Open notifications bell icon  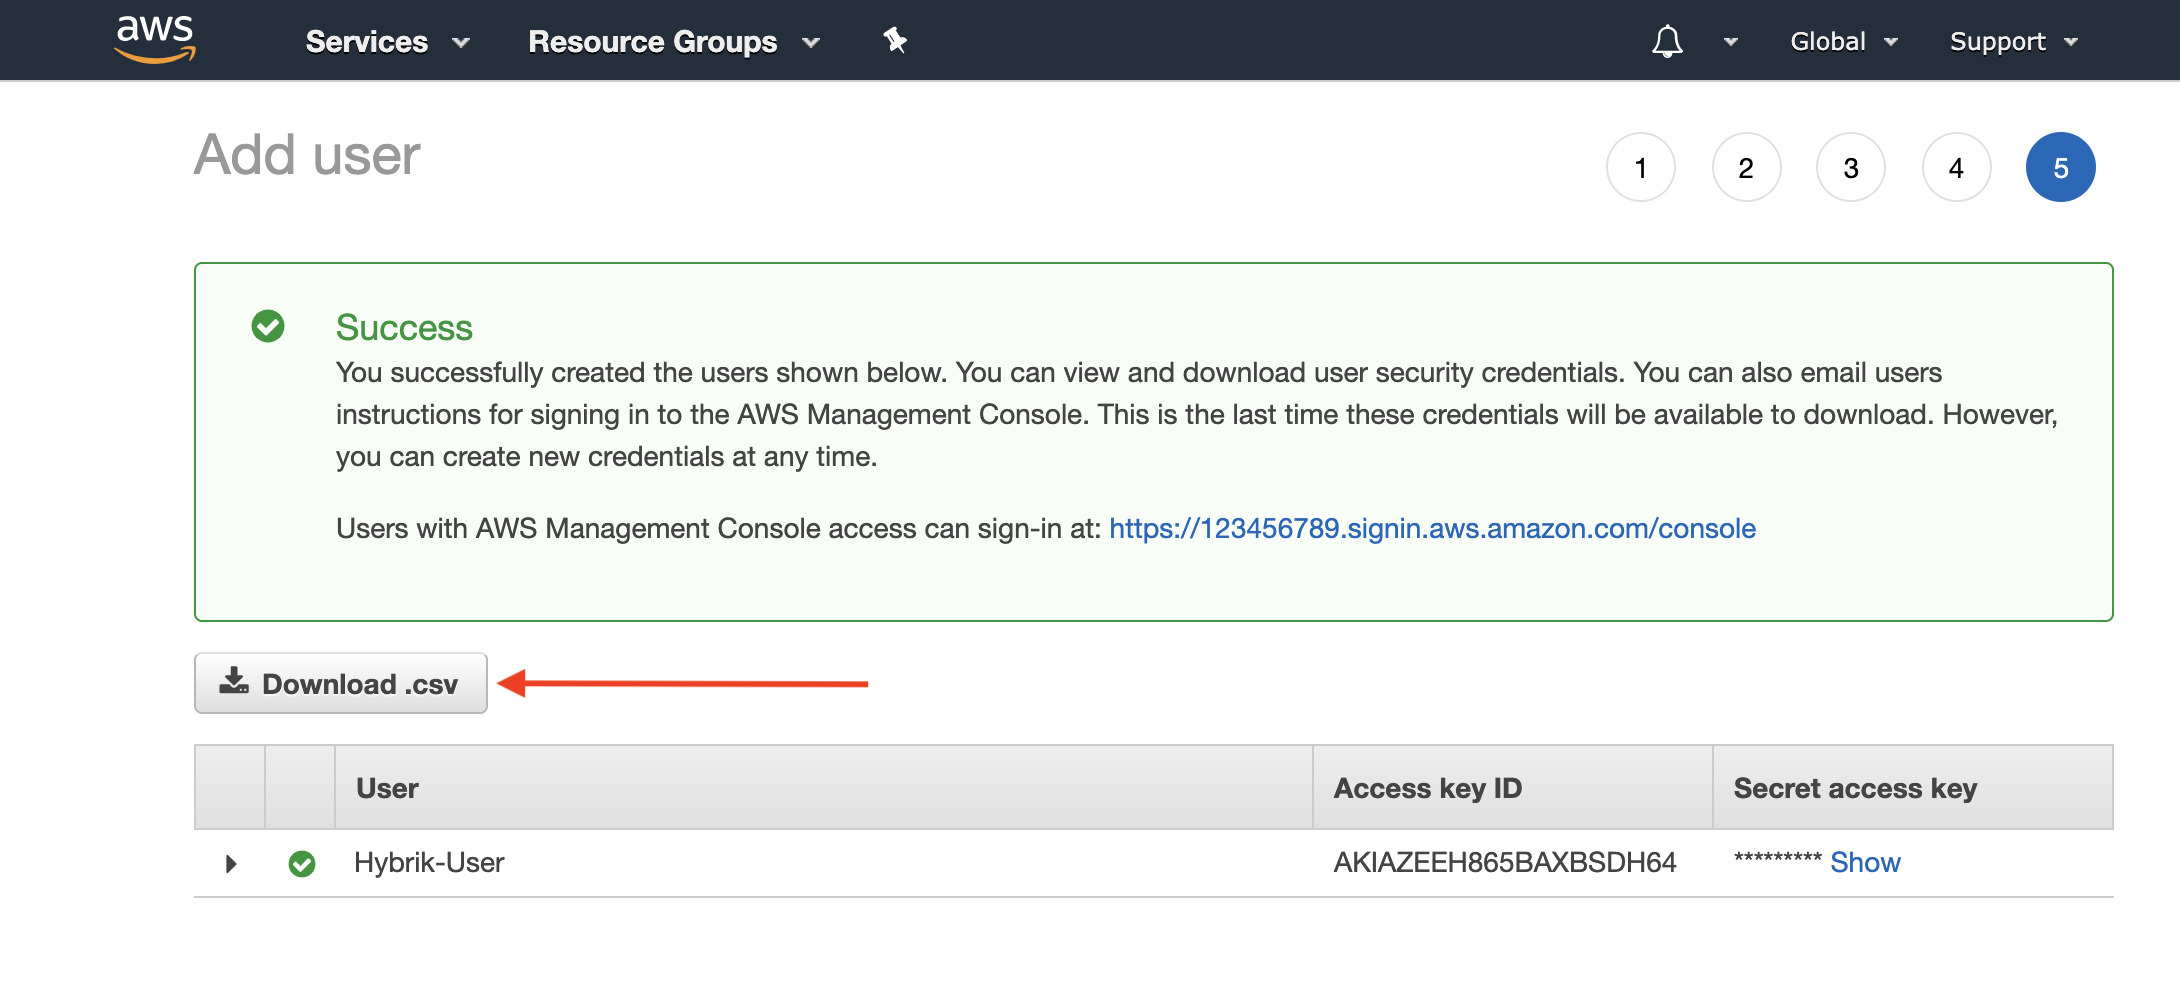click(1667, 42)
